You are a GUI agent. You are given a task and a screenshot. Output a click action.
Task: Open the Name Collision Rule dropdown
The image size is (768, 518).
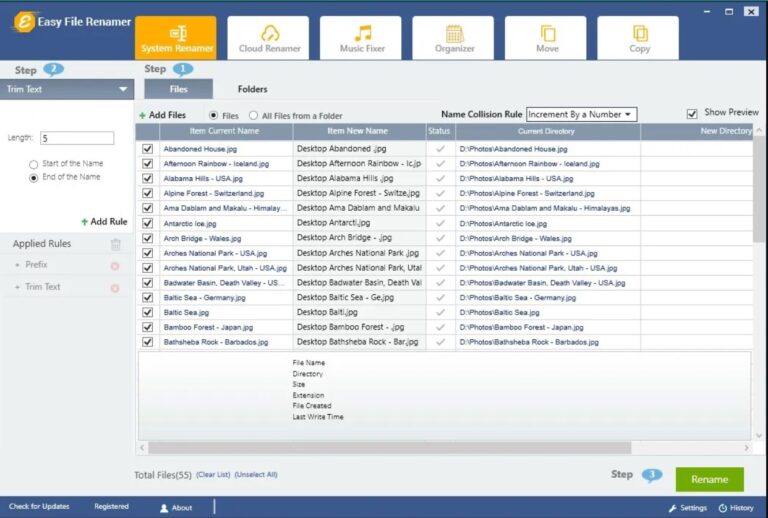581,114
